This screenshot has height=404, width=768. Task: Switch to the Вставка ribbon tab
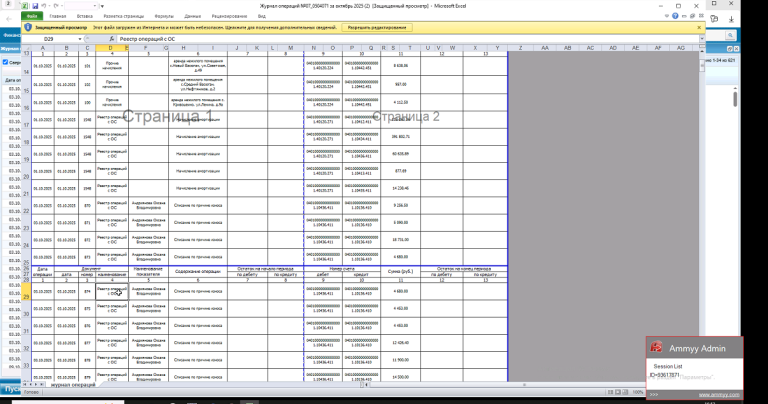click(85, 16)
